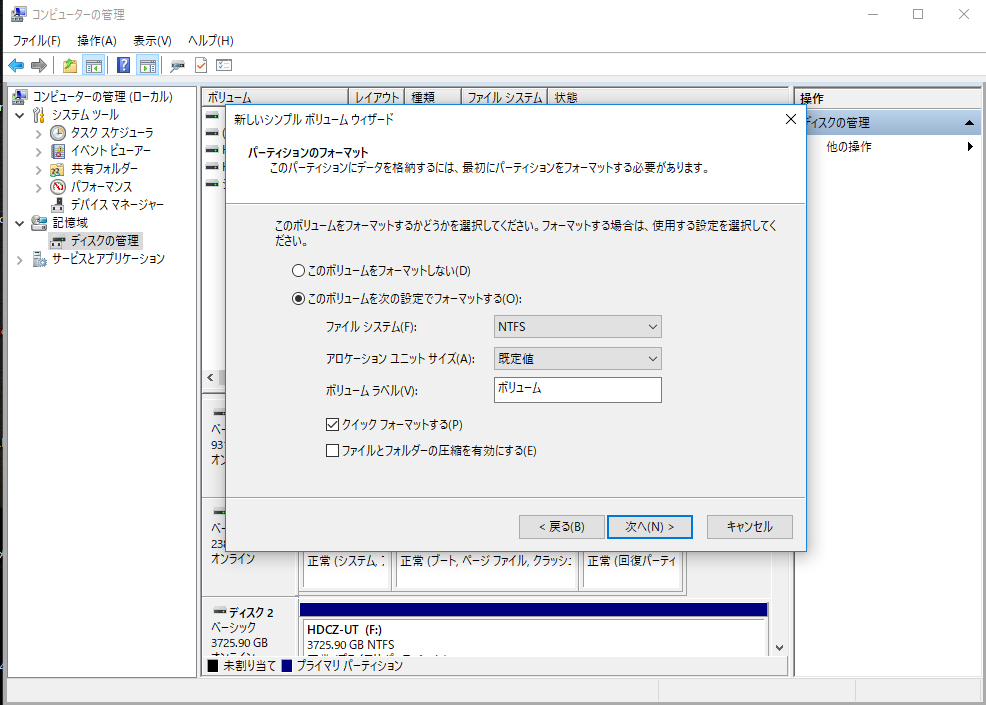Open the アロケーション ユニット サイズ dropdown
This screenshot has height=705, width=986.
click(x=577, y=358)
